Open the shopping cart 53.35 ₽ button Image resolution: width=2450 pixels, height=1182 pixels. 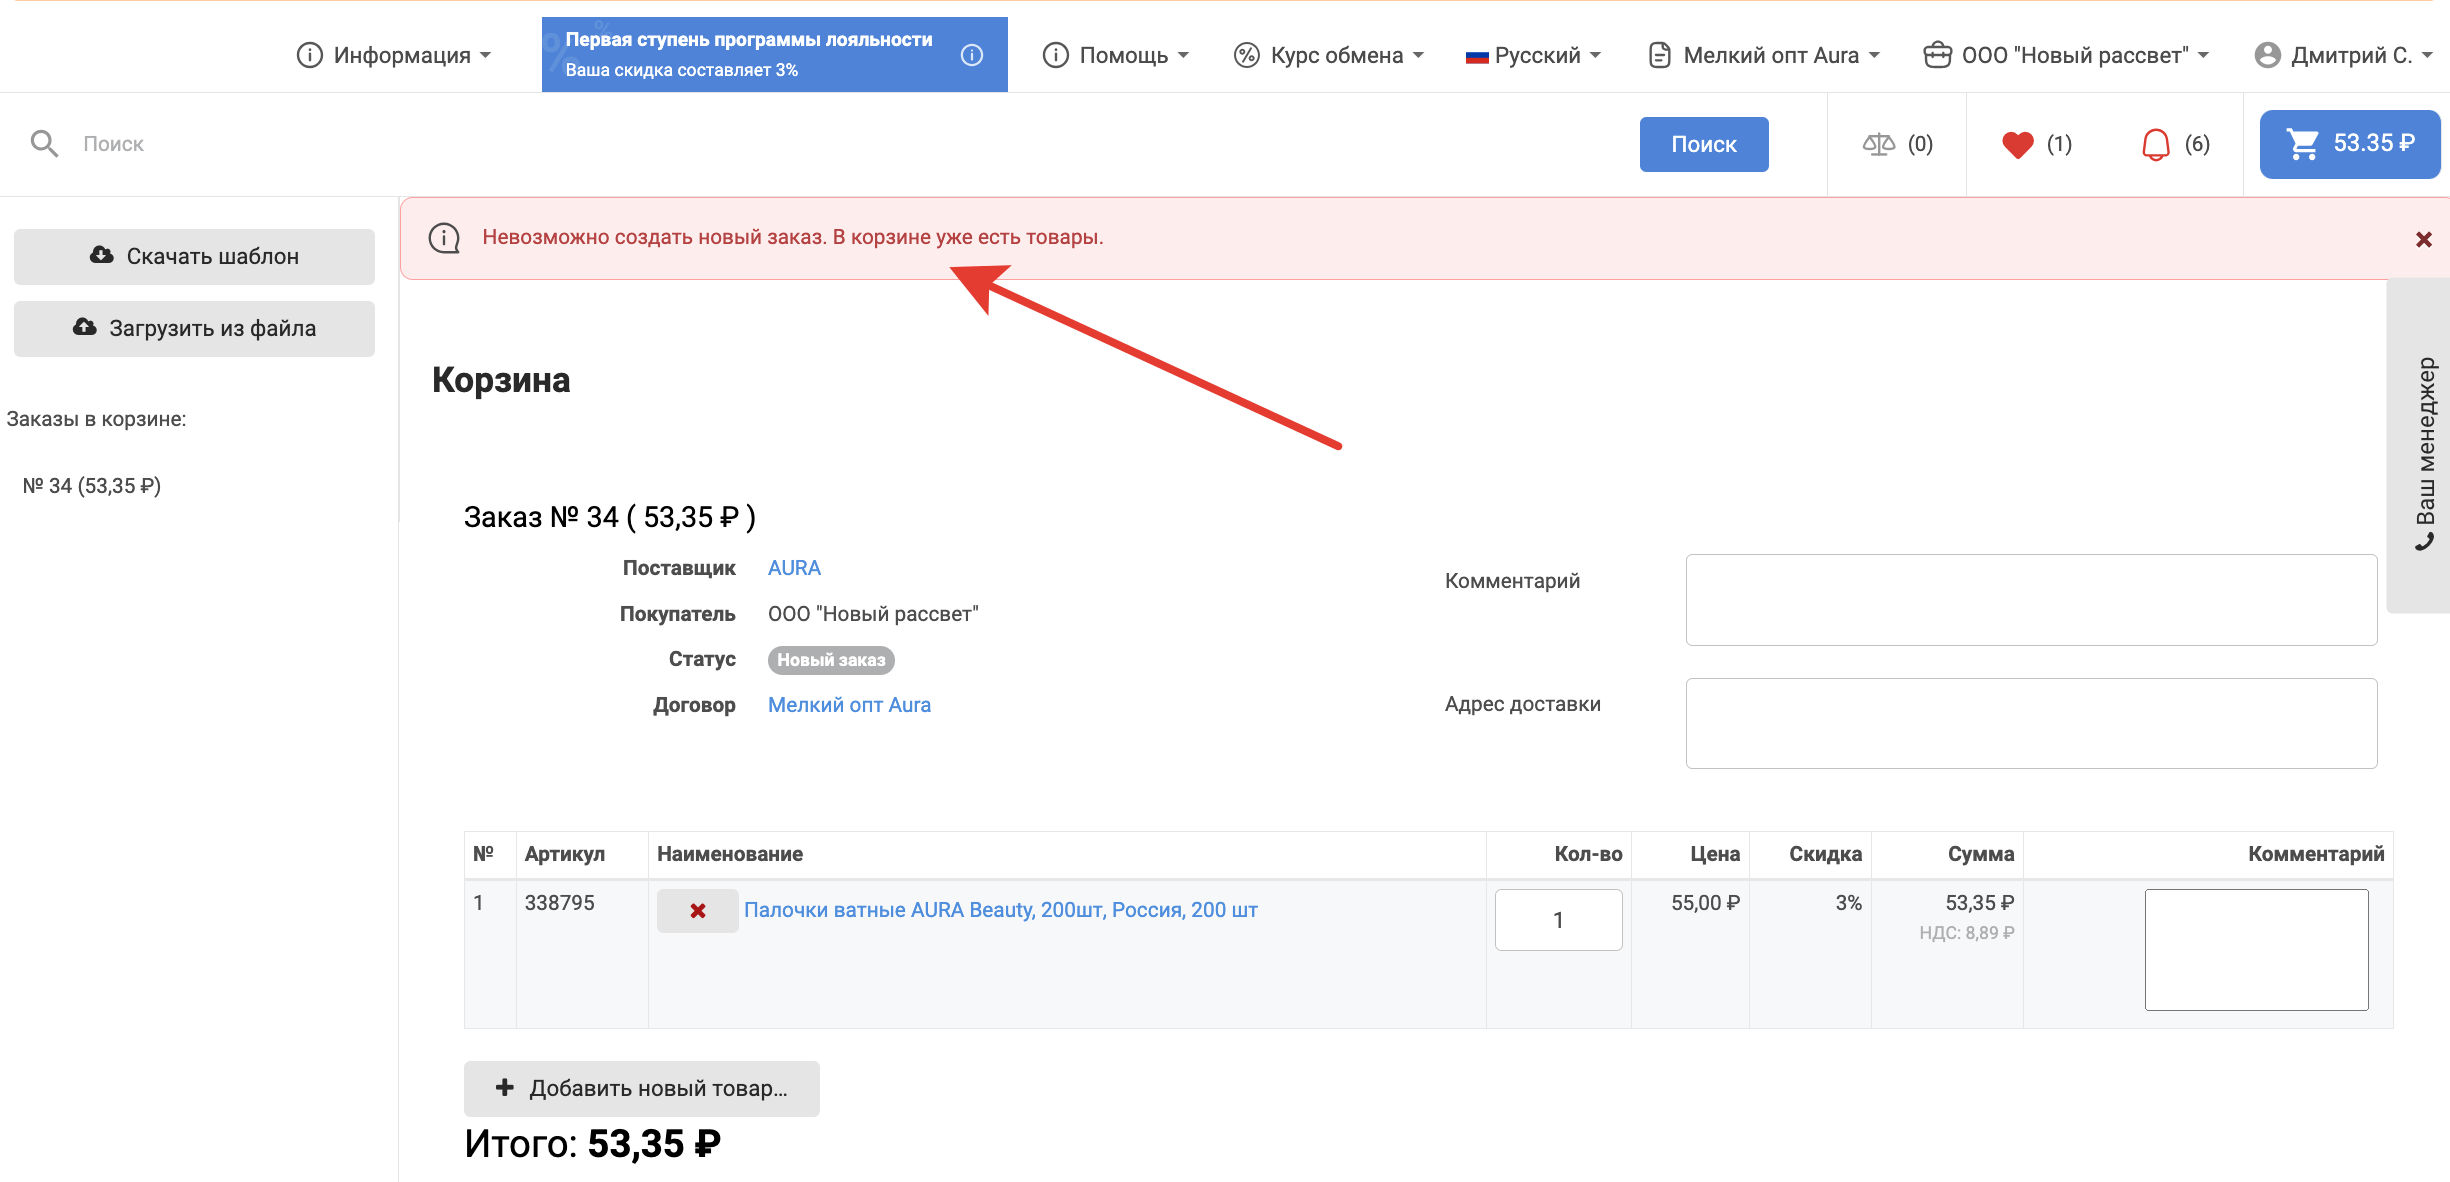pos(2349,144)
